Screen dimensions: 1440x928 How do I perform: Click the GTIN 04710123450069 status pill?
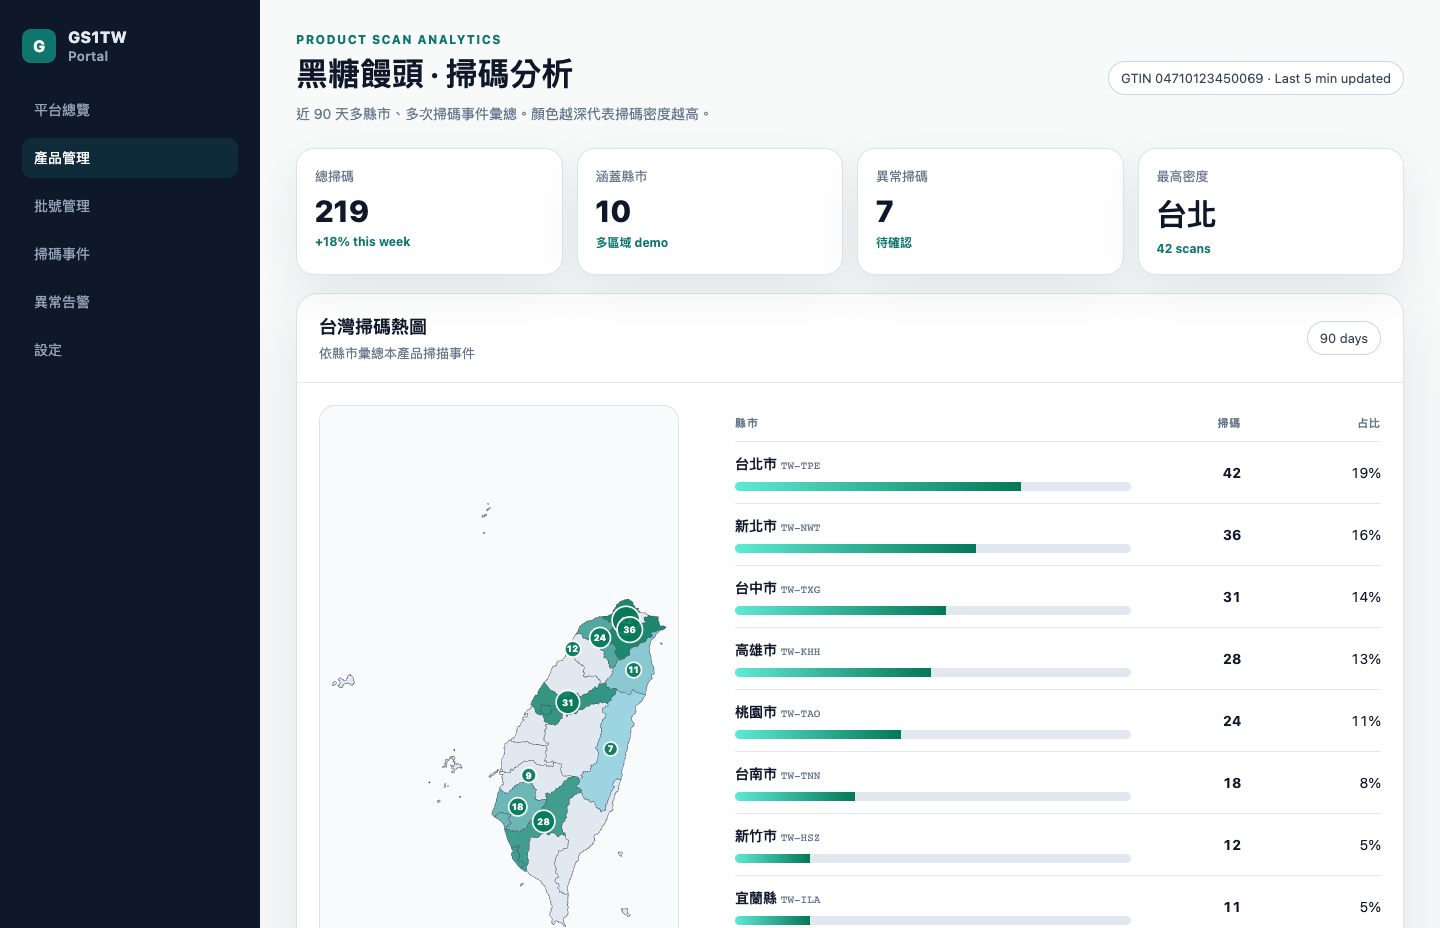coord(1255,78)
